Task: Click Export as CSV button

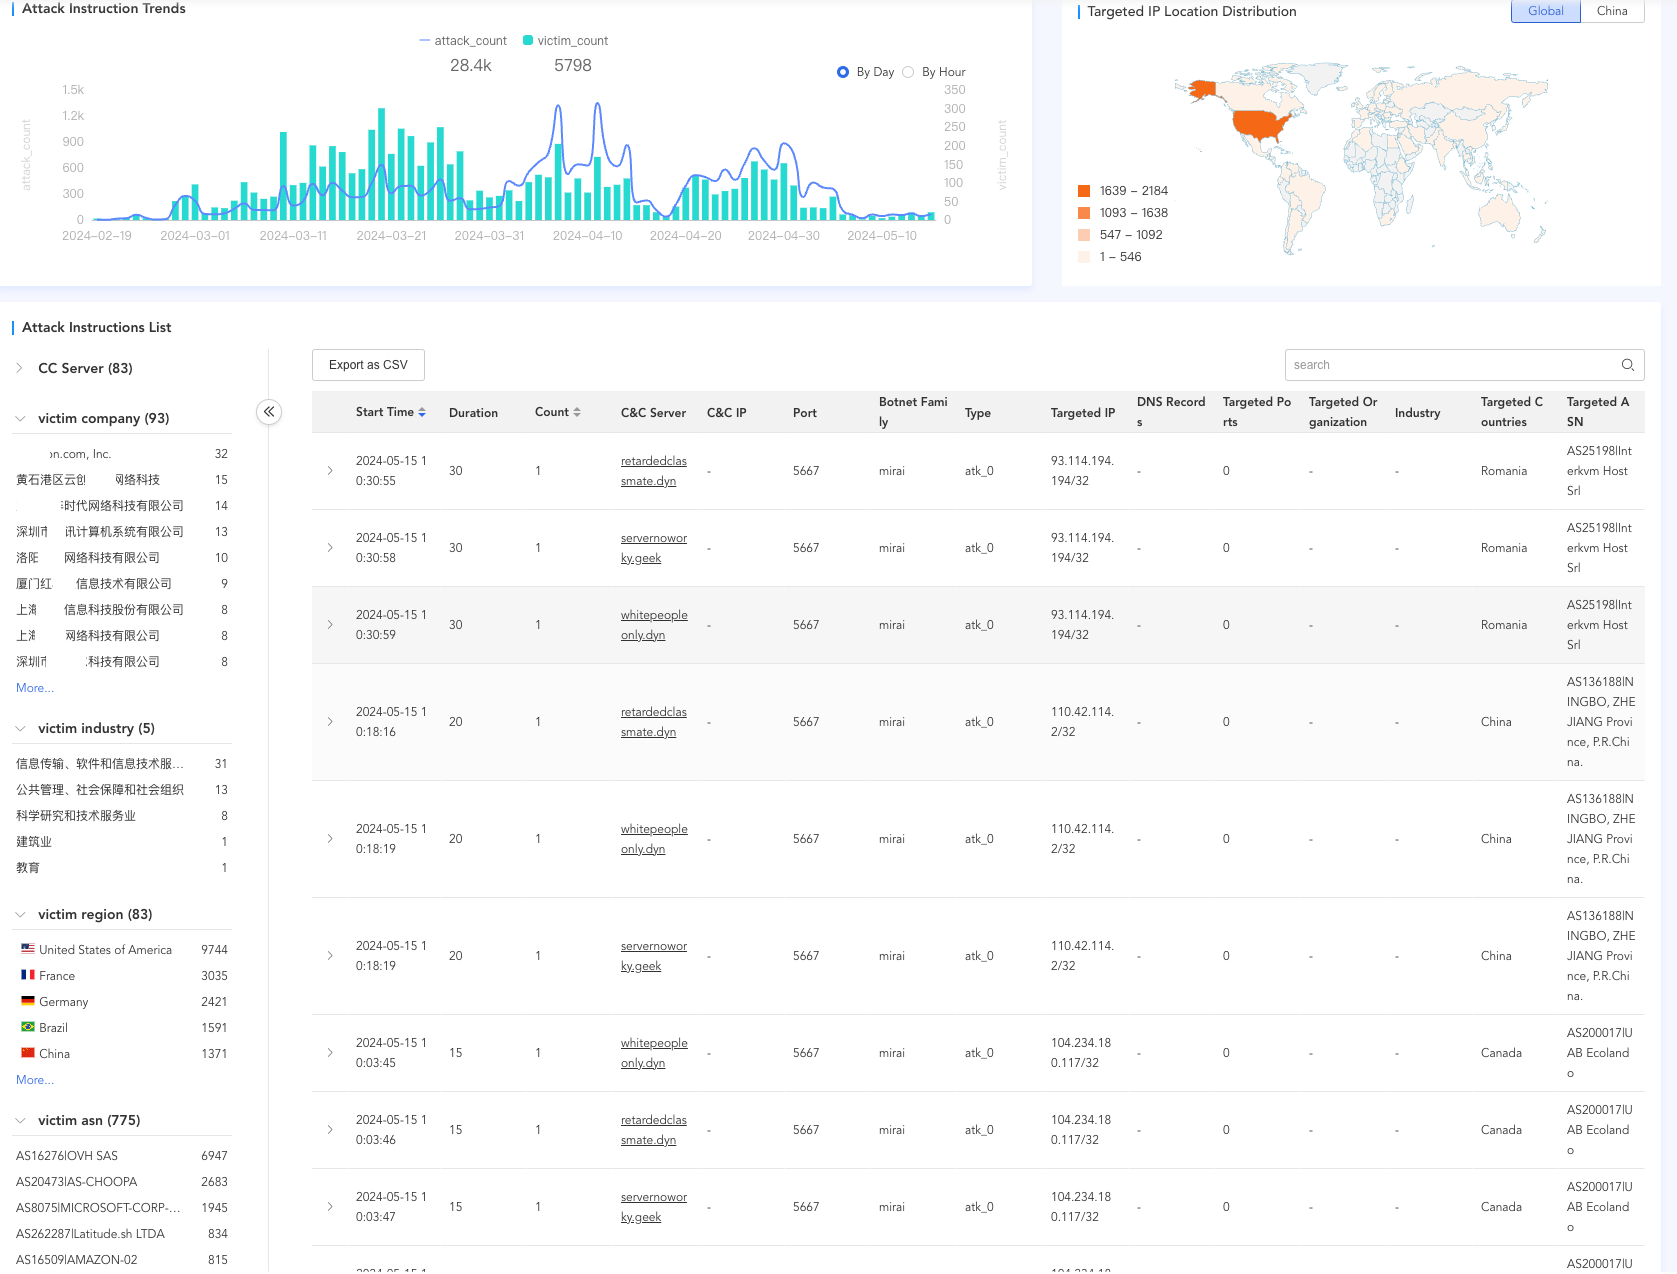Action: pos(368,365)
